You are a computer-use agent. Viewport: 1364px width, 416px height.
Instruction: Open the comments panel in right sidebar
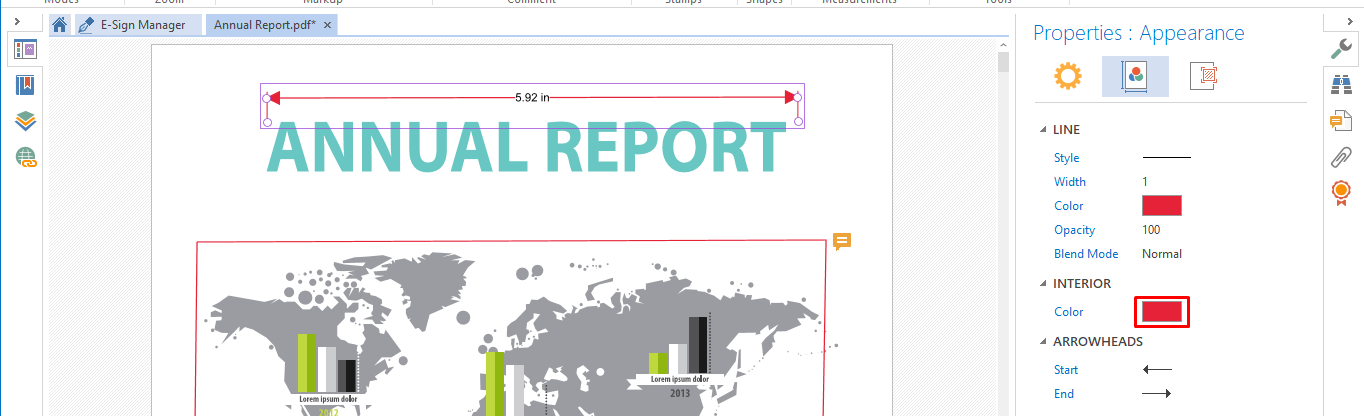(x=1341, y=121)
